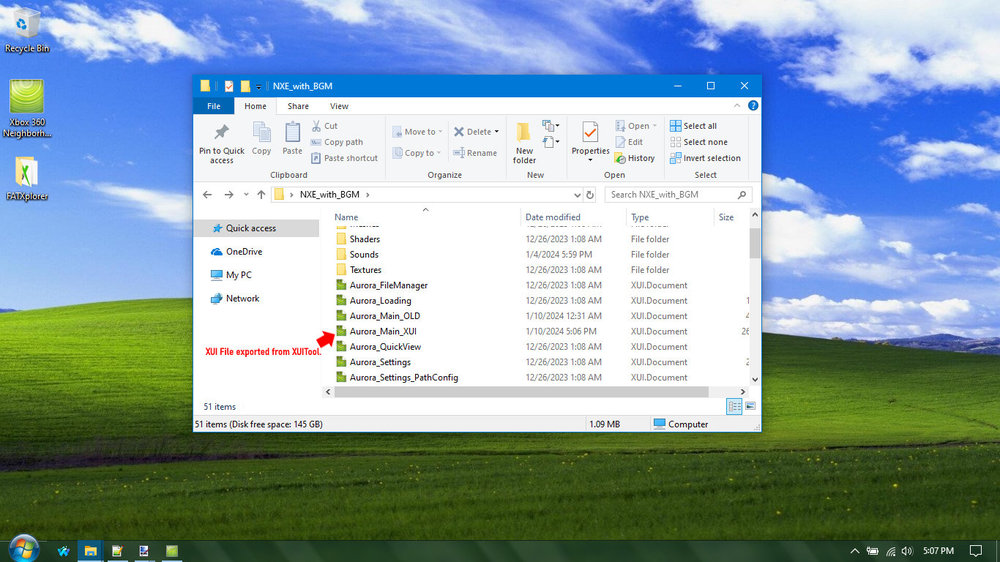The image size is (1000, 562).
Task: Expand the Open command dropdown
Action: point(654,126)
